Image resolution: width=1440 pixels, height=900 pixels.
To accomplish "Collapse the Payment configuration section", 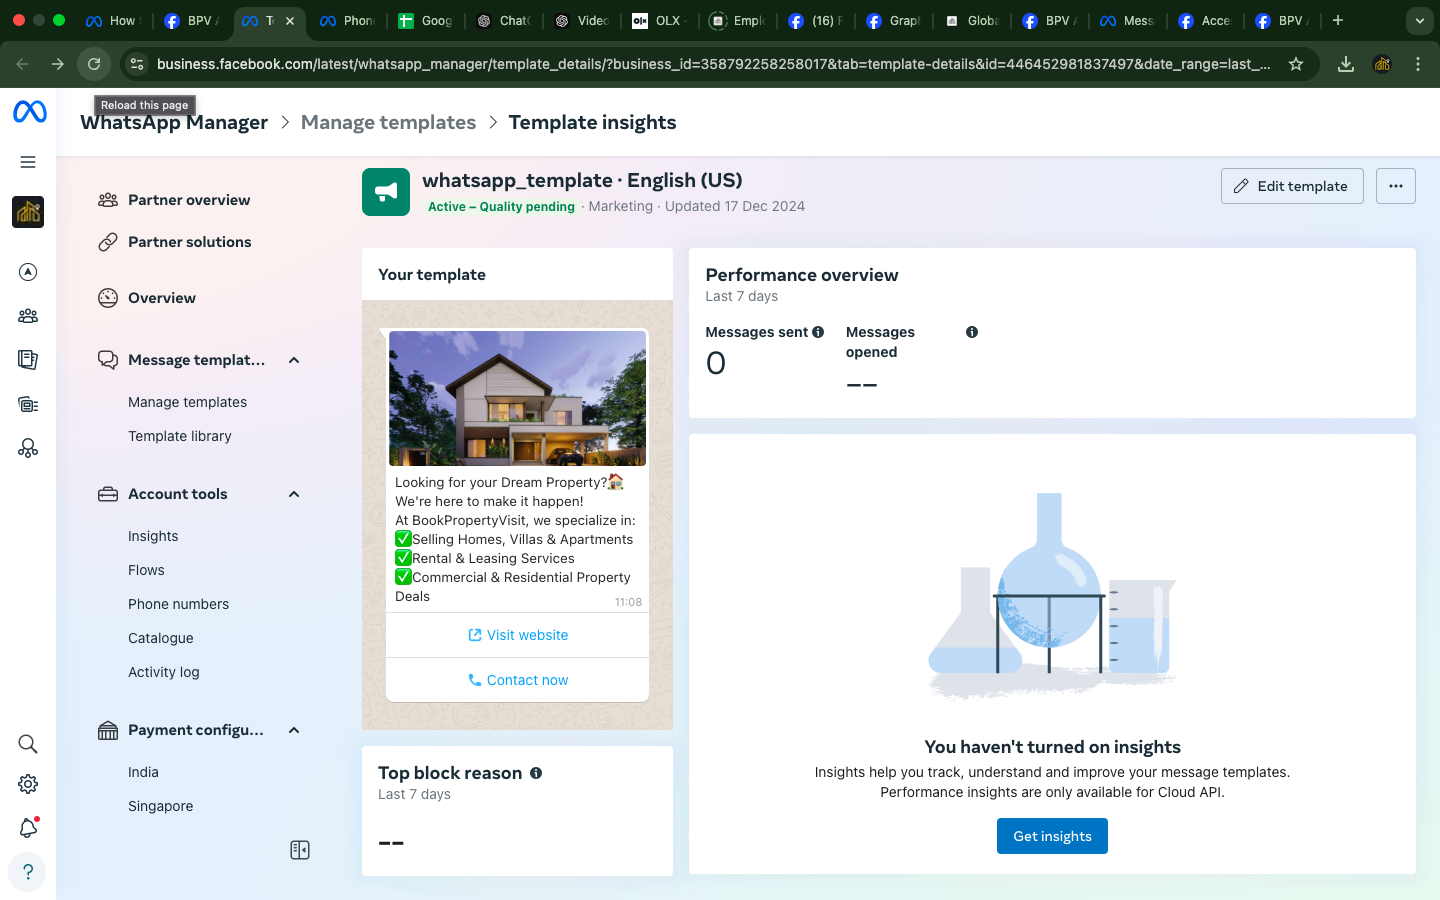I will pos(294,730).
